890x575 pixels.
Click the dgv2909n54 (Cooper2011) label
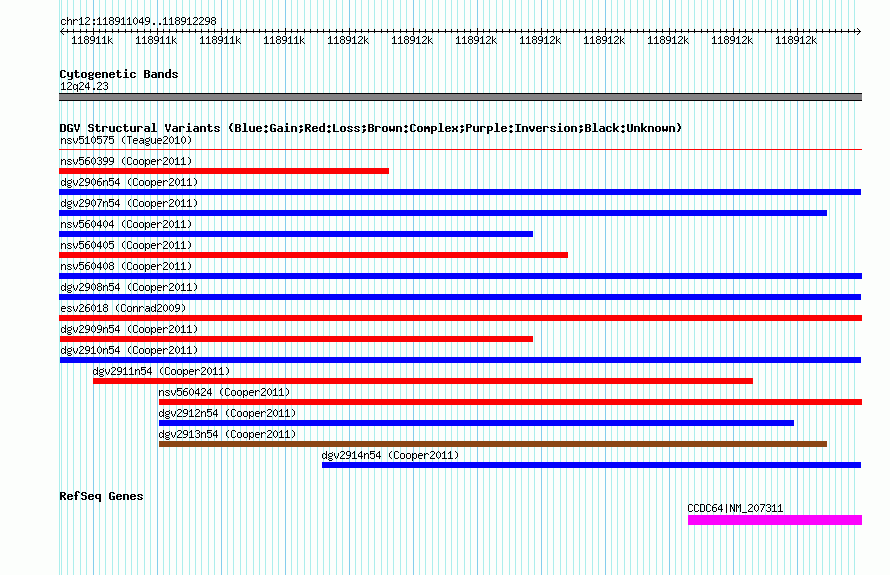pos(129,329)
